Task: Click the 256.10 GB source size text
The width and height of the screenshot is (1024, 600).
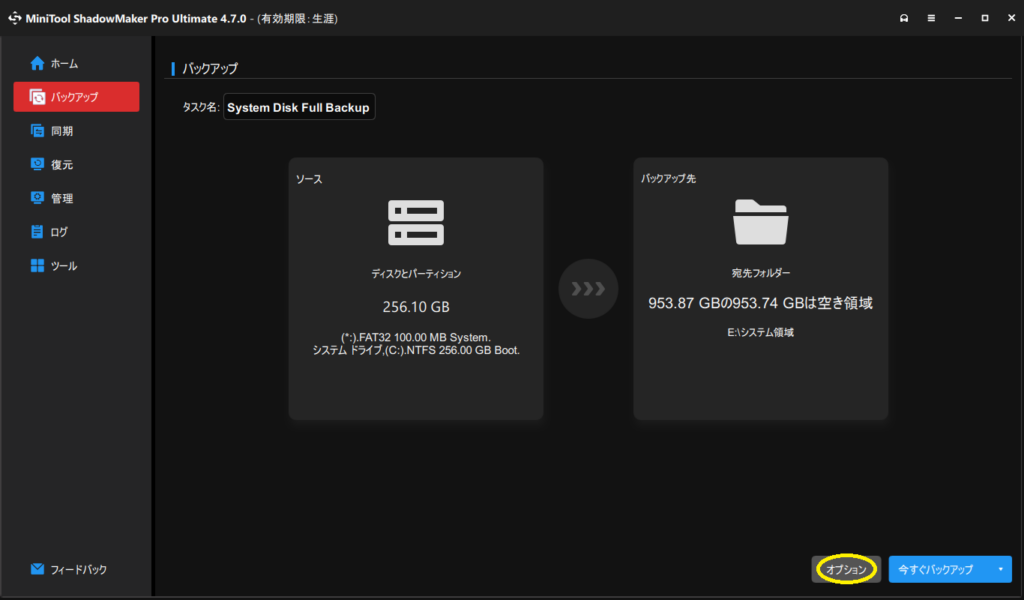Action: [416, 307]
